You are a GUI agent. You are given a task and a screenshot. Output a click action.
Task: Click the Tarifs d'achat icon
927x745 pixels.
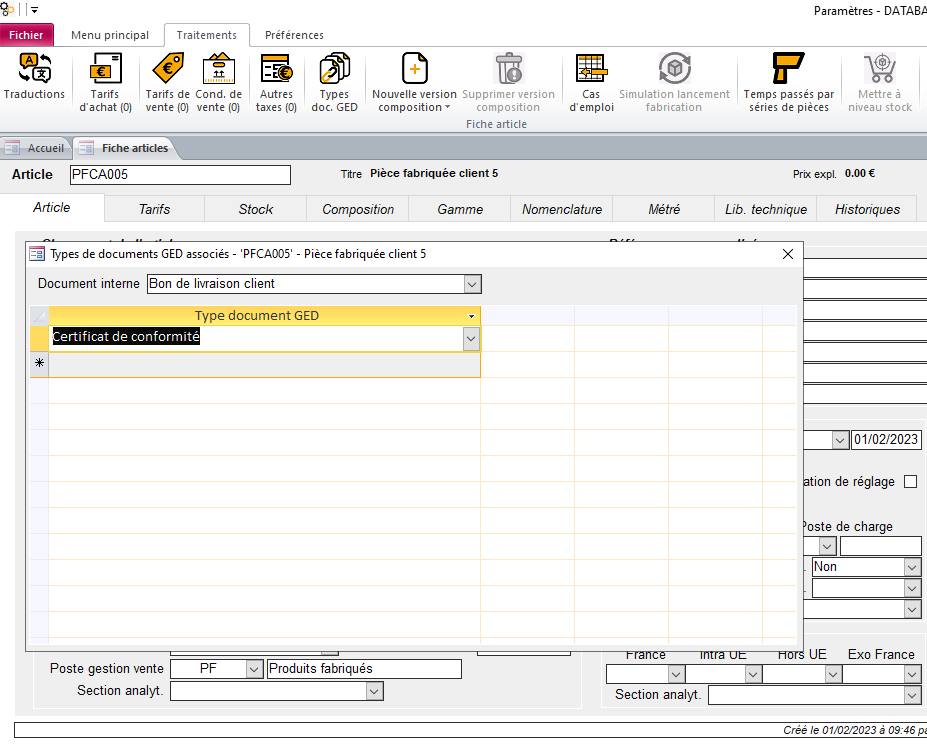(105, 70)
